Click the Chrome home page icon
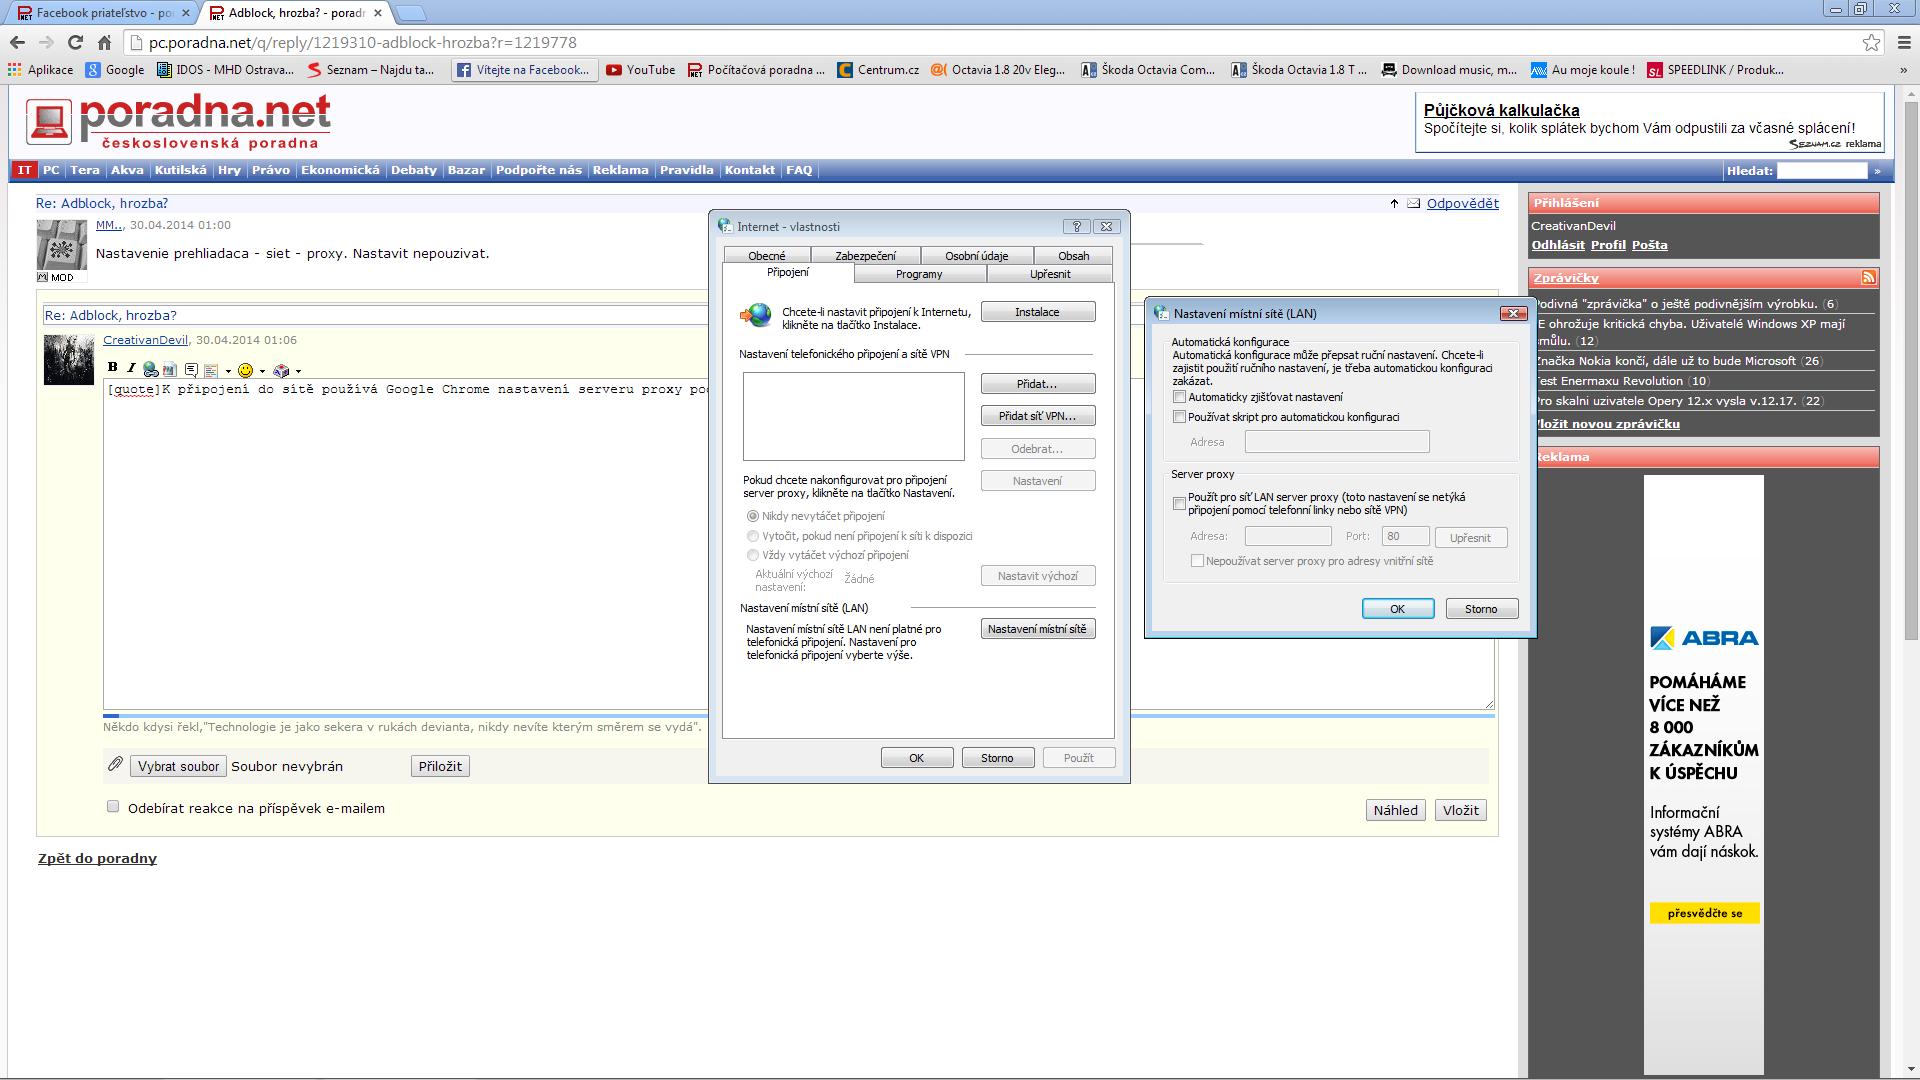The height and width of the screenshot is (1080, 1920). click(x=104, y=42)
